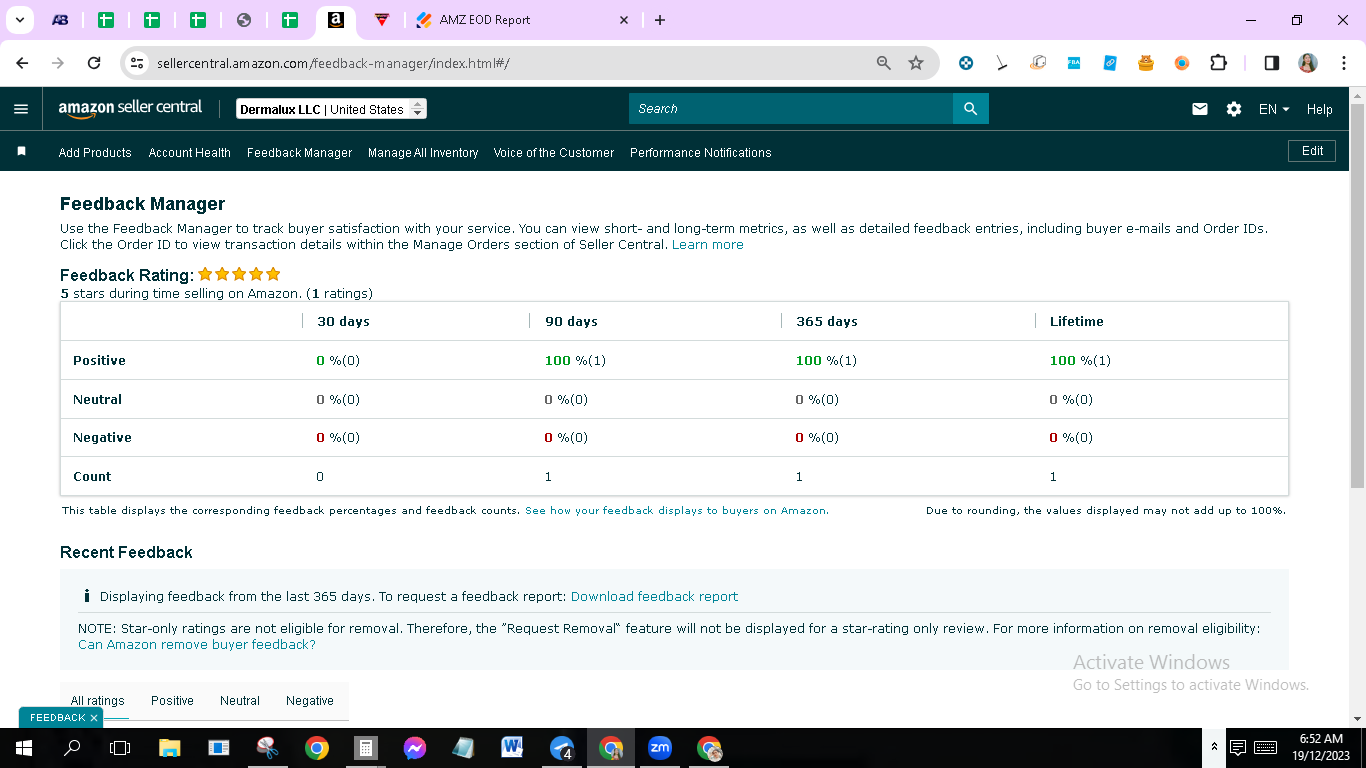Open the Seller Central hamburger menu
The height and width of the screenshot is (768, 1366).
pos(21,109)
